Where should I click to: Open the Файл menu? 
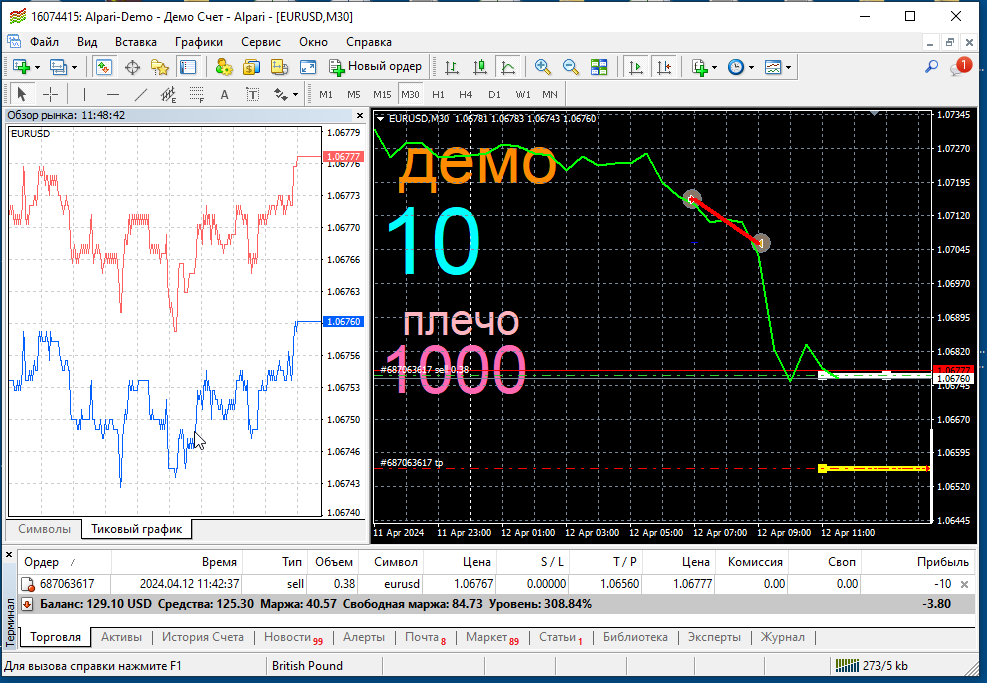[x=44, y=42]
